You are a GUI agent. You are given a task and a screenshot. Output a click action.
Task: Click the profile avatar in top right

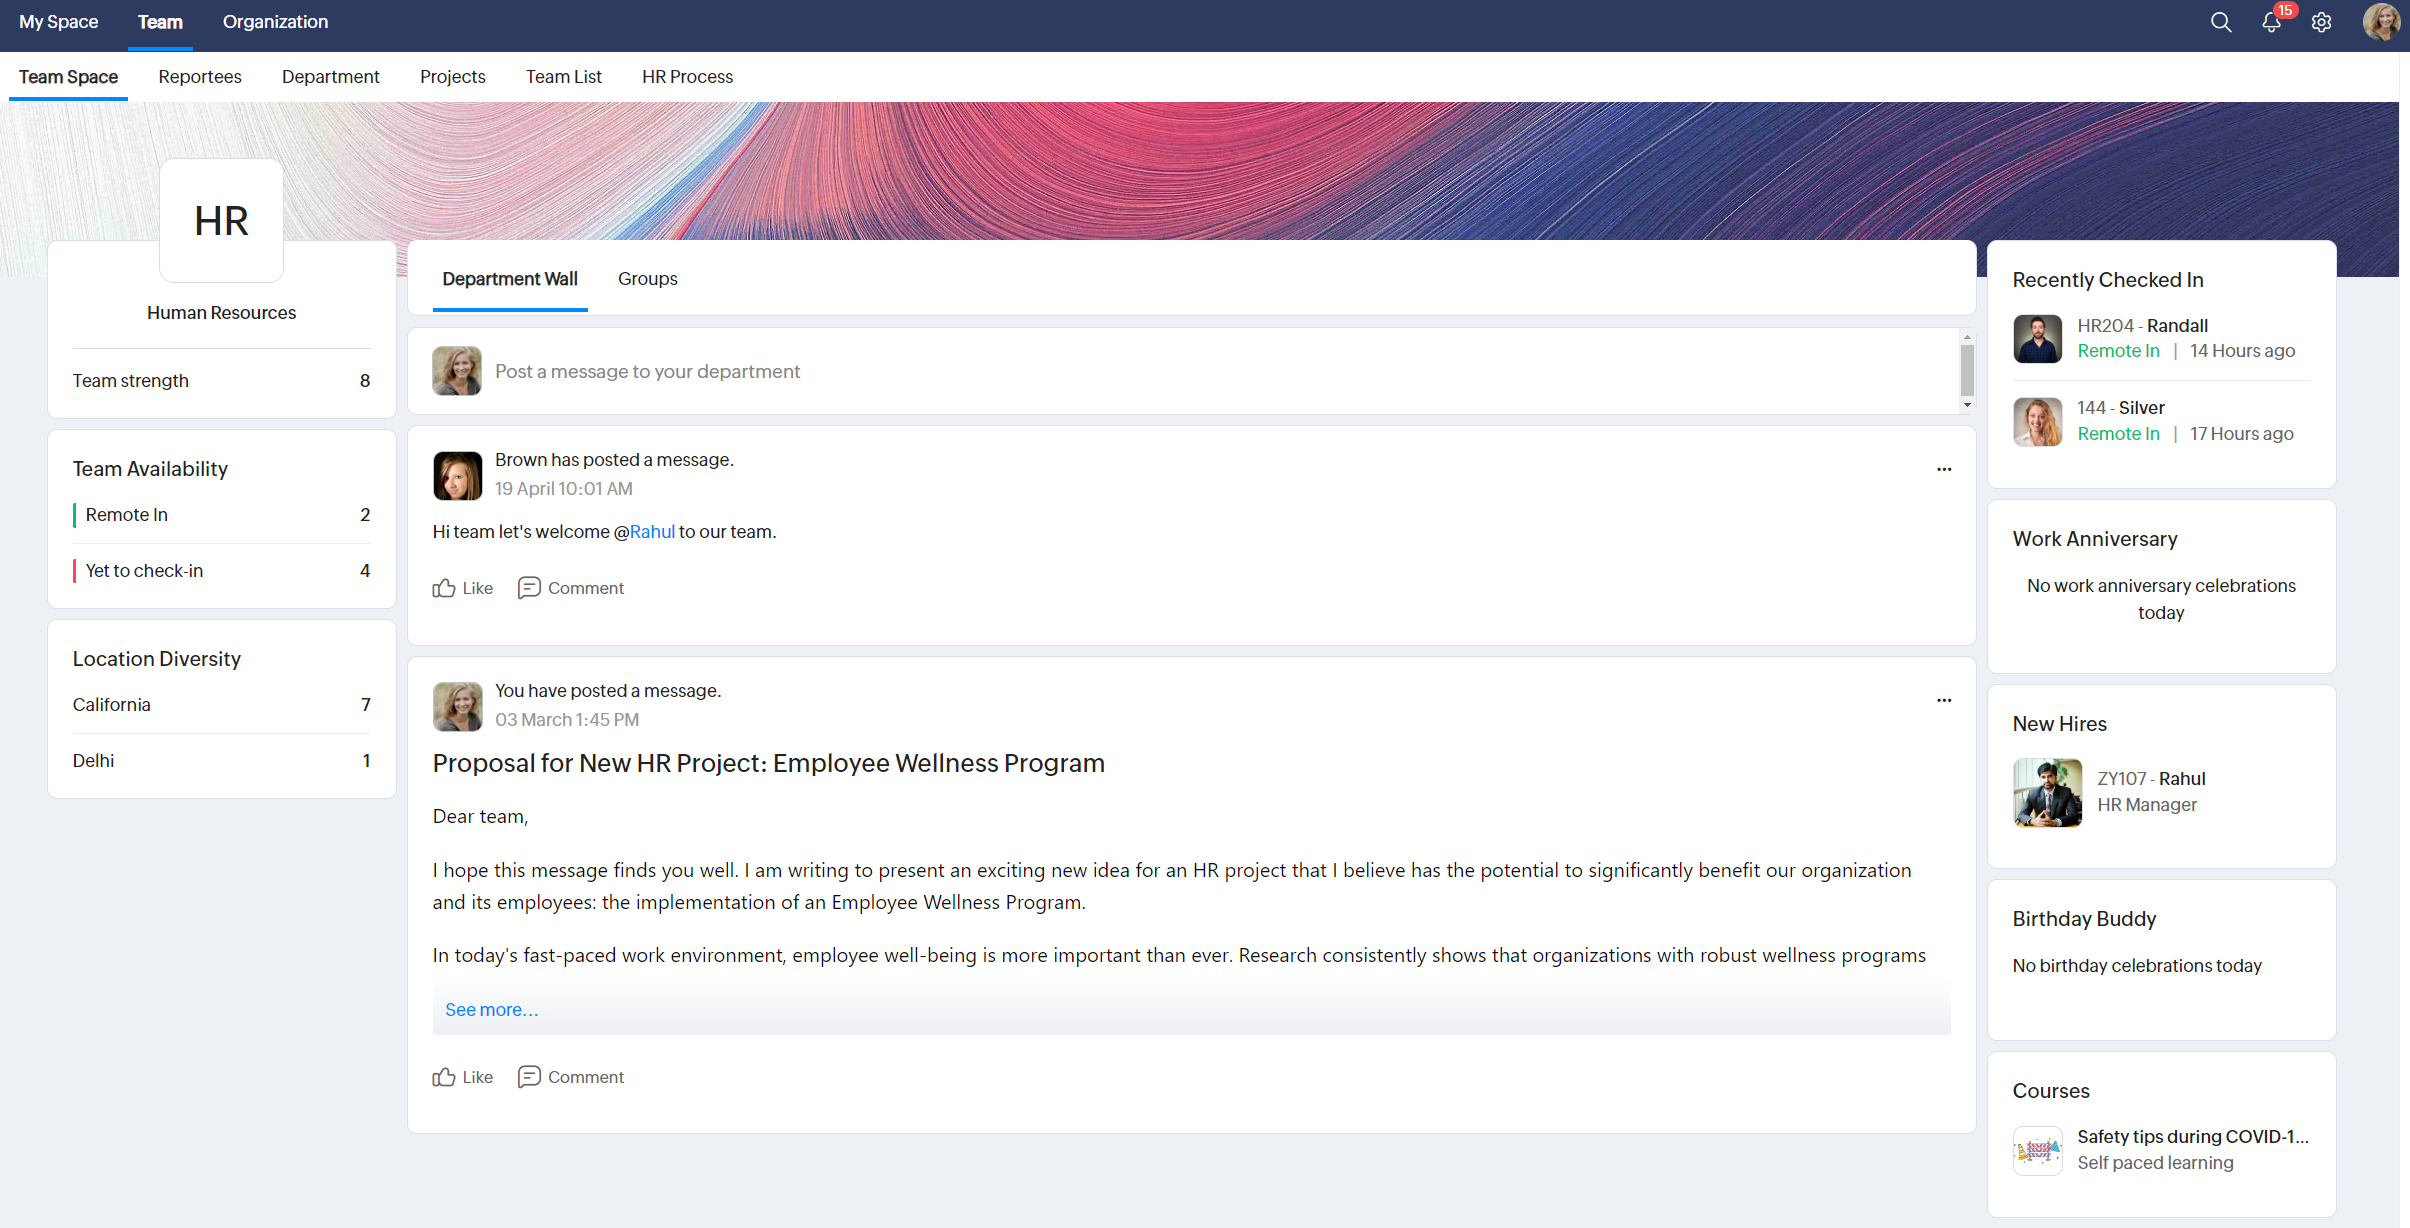[x=2381, y=22]
